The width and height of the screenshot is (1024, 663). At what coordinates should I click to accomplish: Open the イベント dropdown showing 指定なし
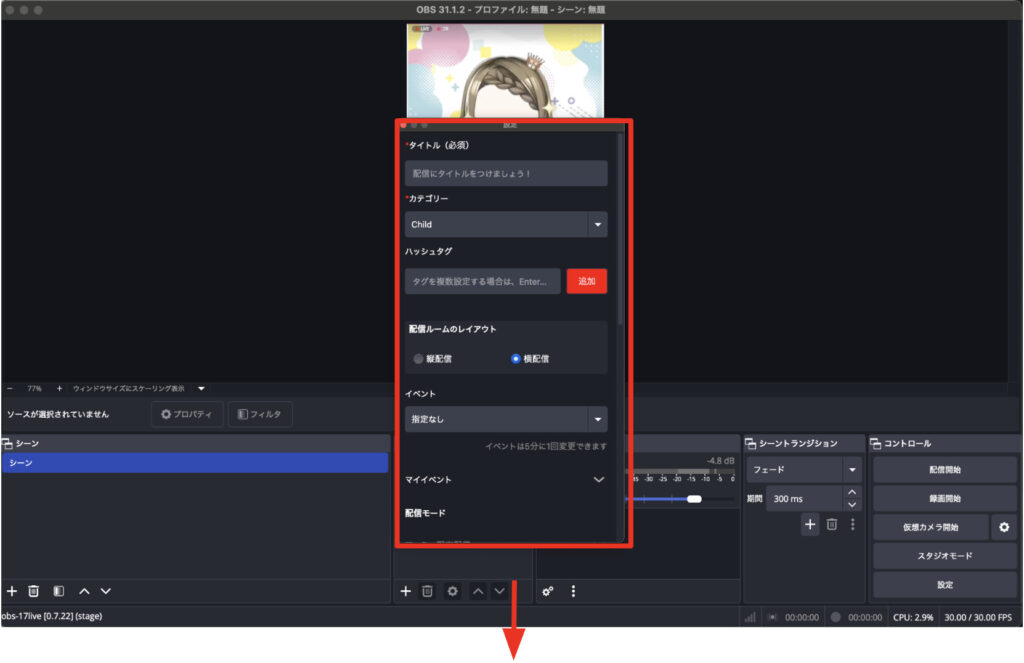tap(506, 419)
